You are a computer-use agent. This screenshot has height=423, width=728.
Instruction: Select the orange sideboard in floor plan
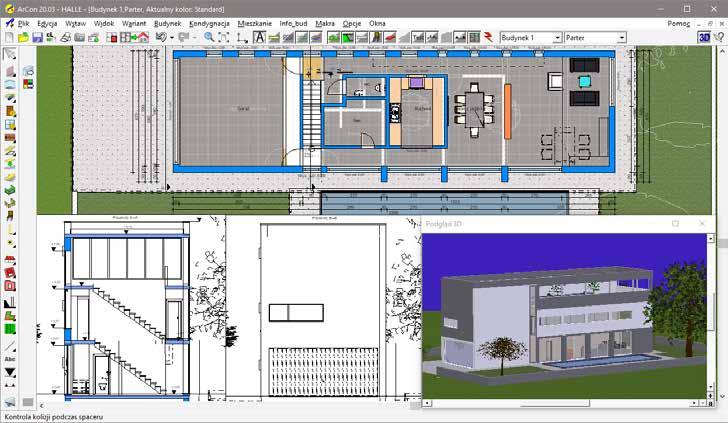click(x=508, y=111)
